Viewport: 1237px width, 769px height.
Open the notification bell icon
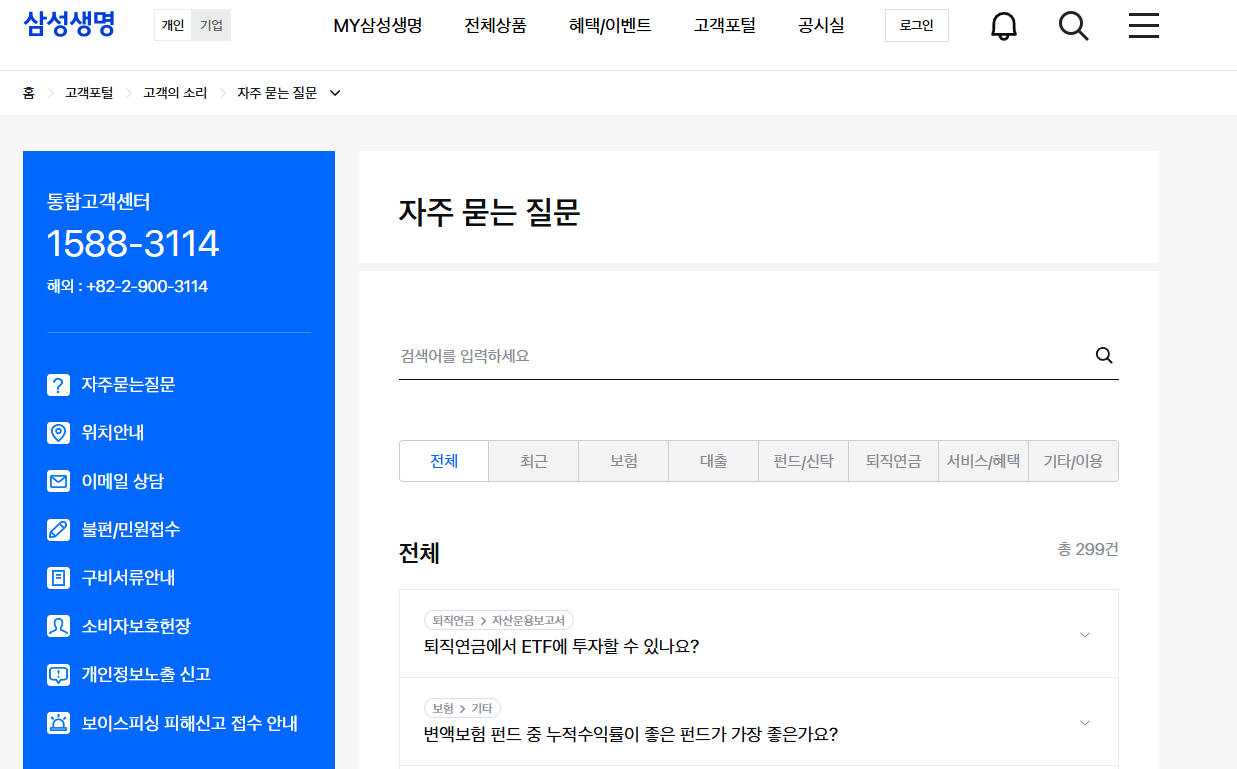(1003, 26)
